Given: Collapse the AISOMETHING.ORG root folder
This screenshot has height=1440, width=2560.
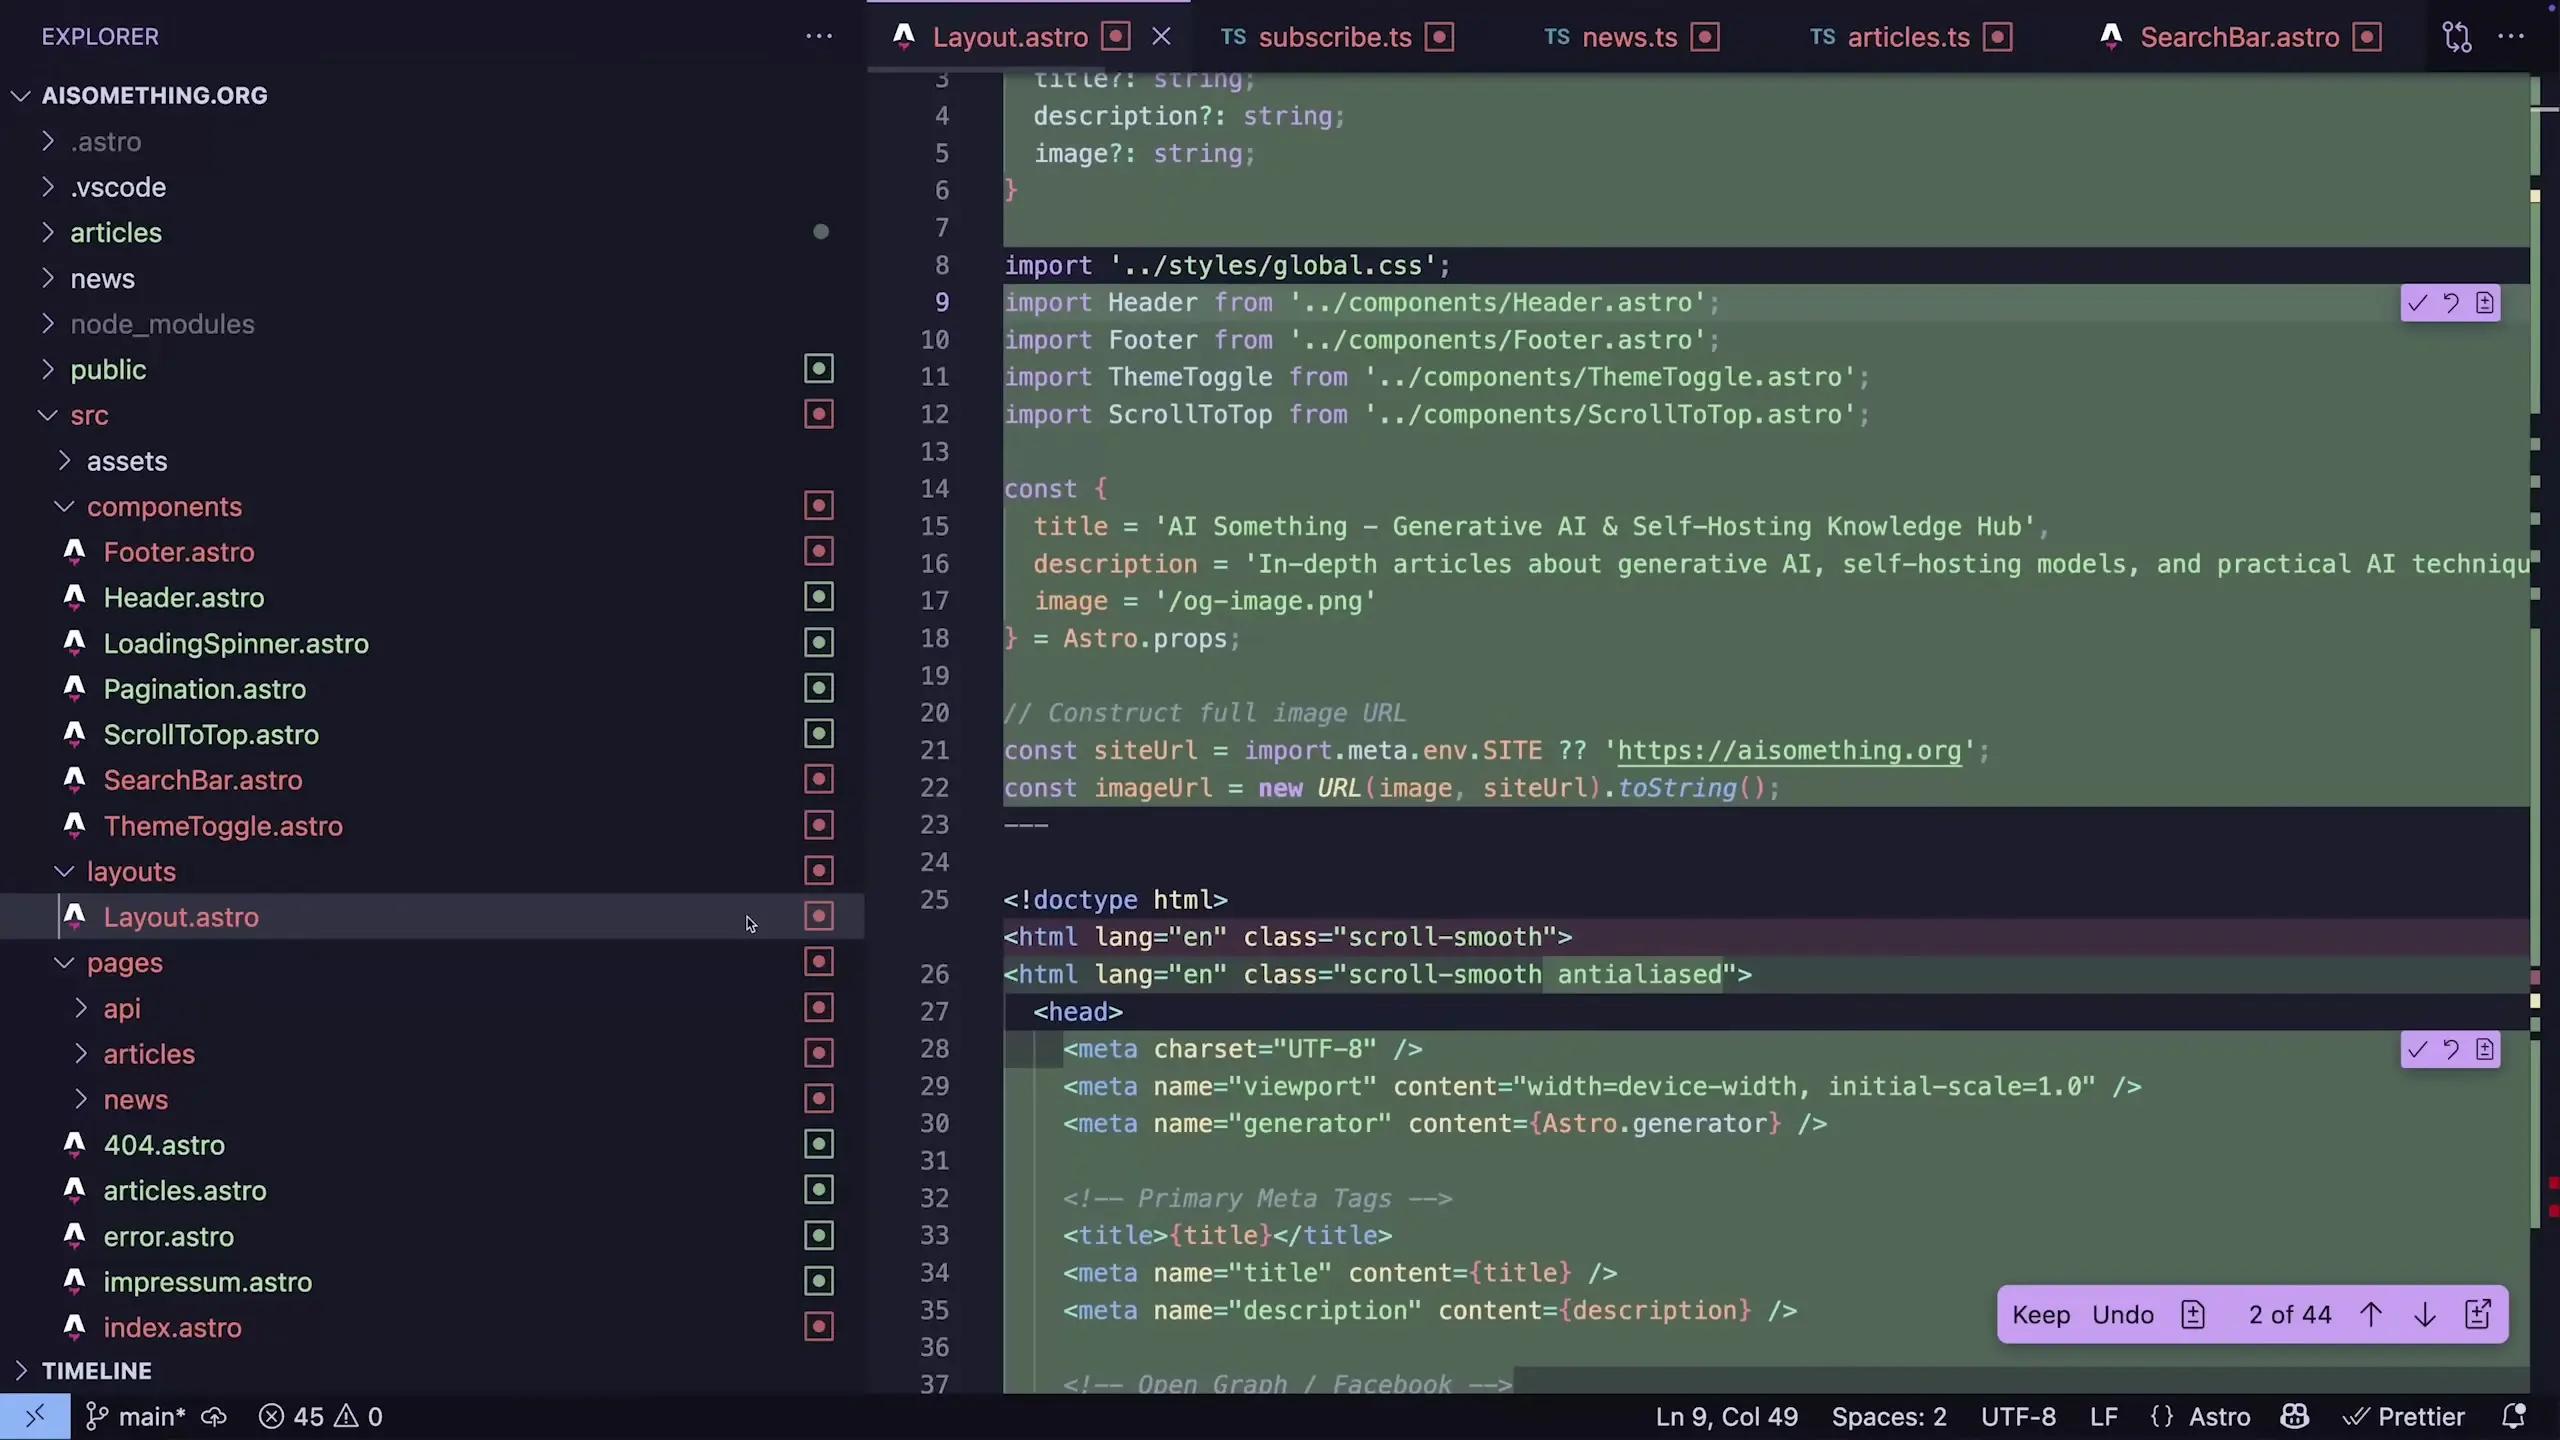Looking at the screenshot, I should point(432,95).
